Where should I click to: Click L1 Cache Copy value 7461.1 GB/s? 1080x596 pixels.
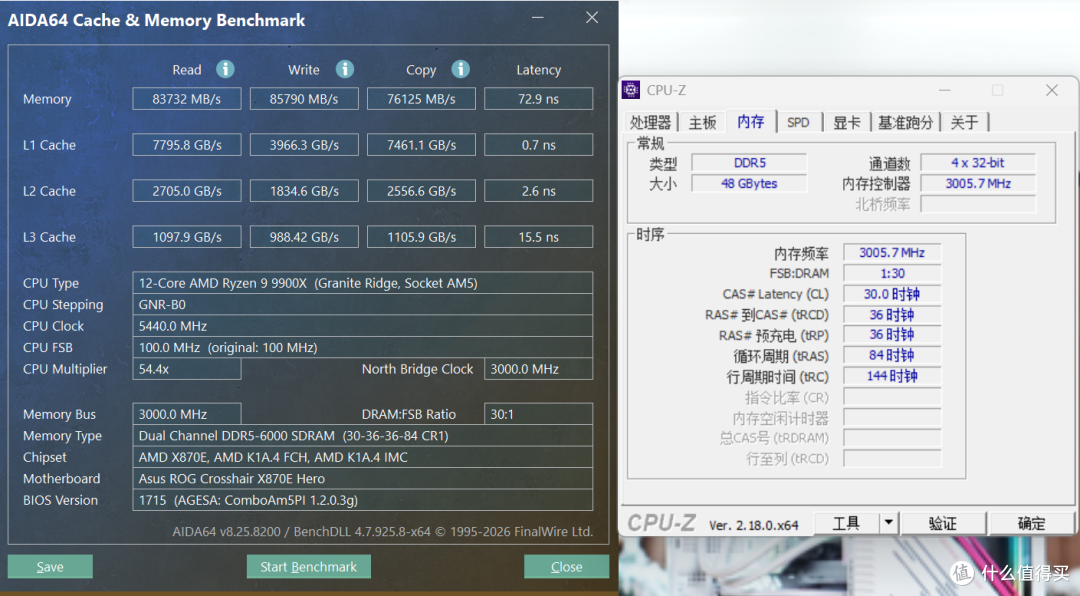[421, 145]
